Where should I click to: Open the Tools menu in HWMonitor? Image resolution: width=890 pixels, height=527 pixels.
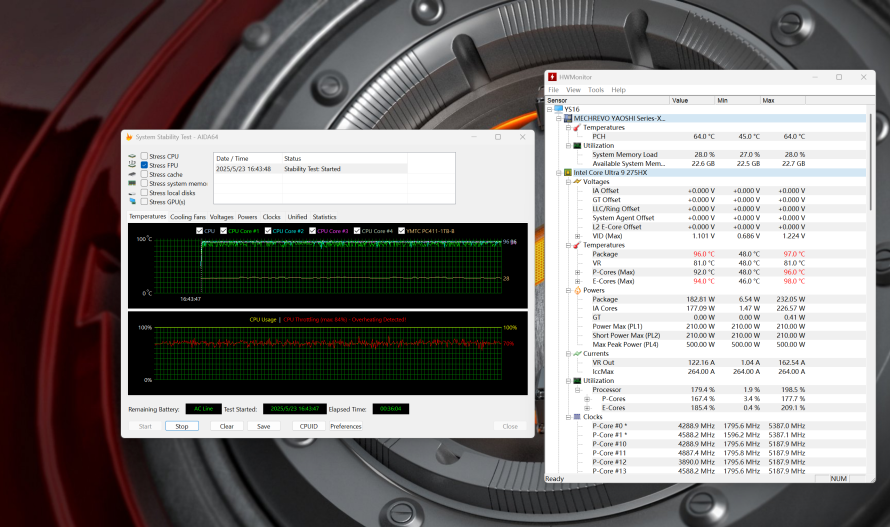(595, 90)
